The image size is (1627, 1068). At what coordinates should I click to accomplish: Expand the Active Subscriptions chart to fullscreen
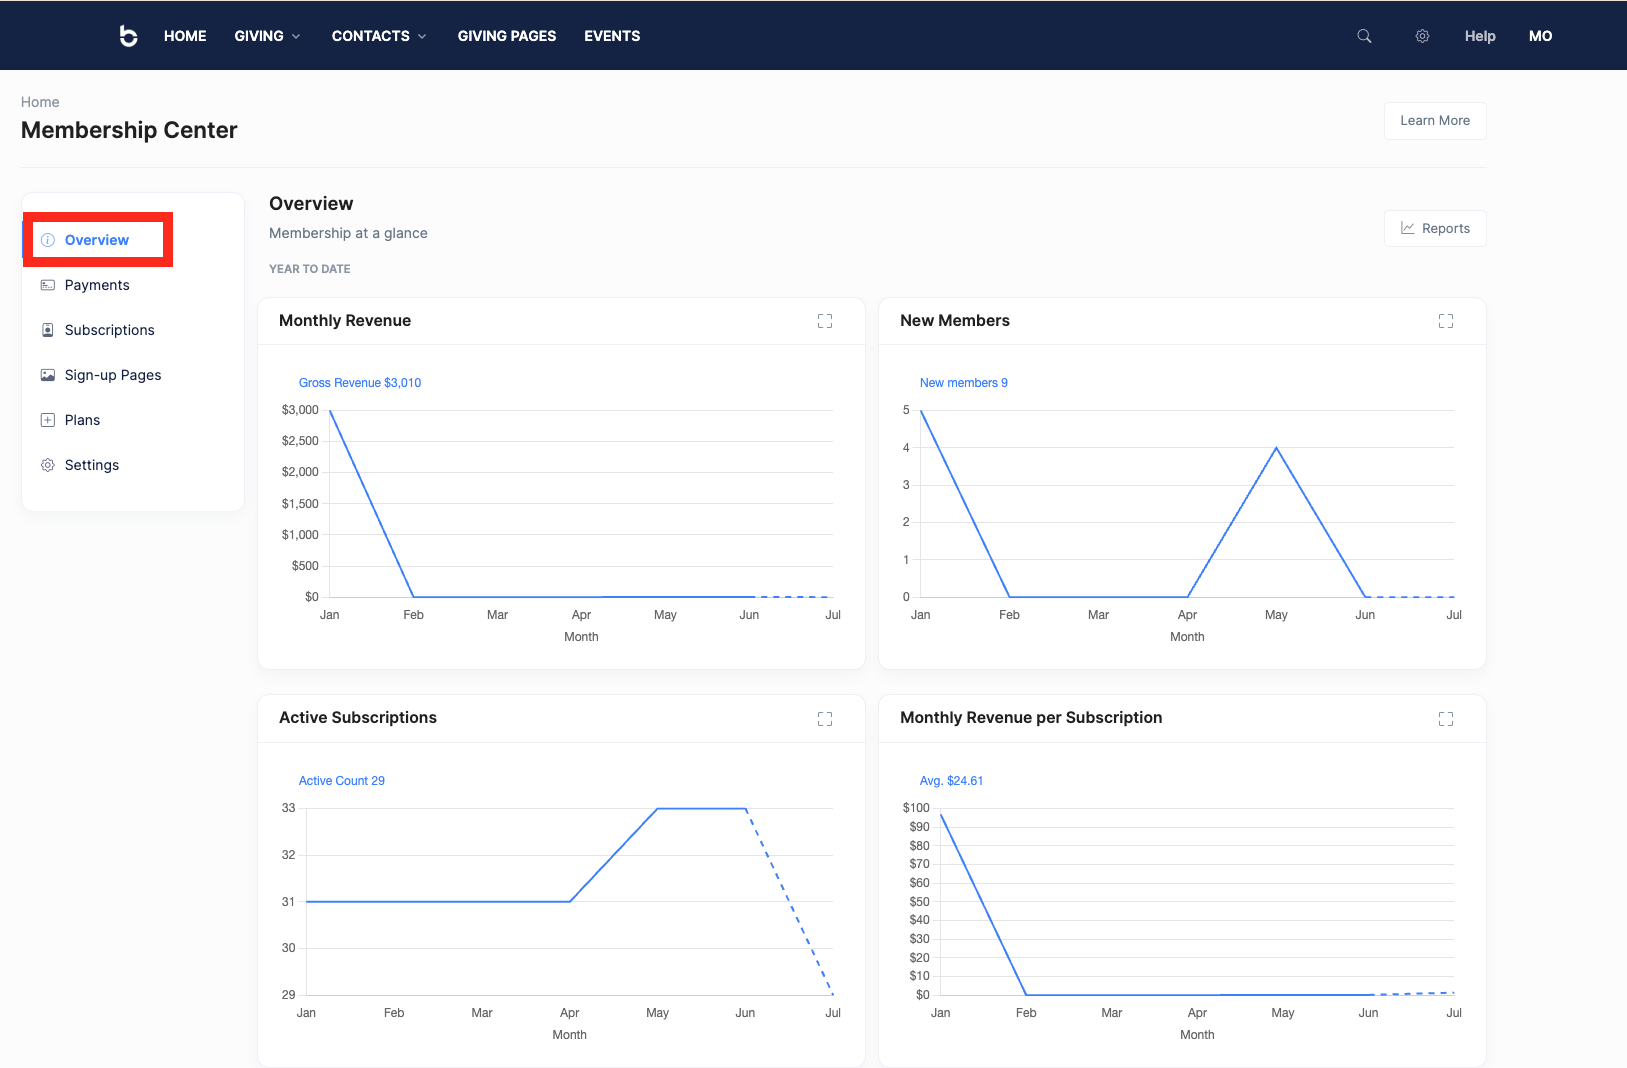coord(824,719)
